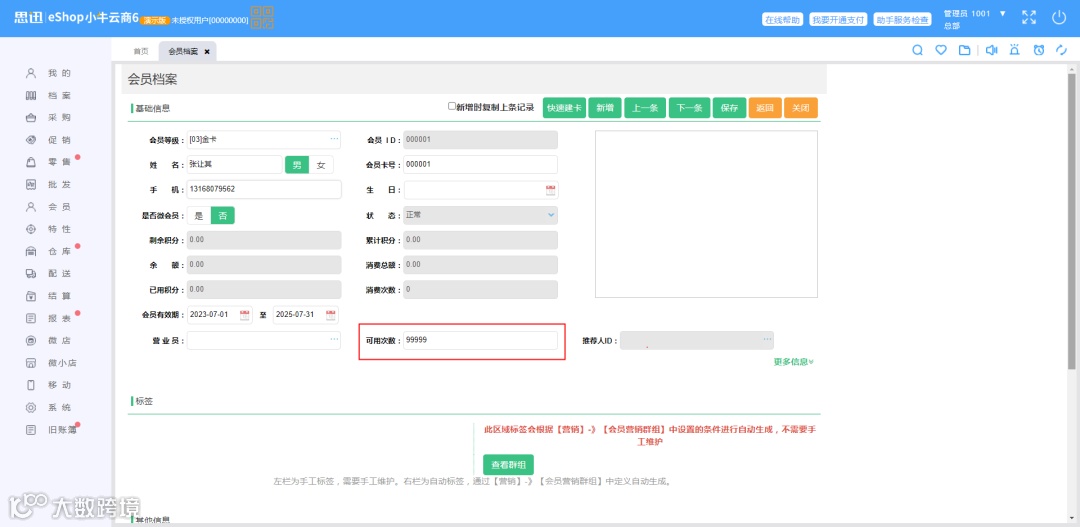Click the 姓名 field containing 张让其

234,165
